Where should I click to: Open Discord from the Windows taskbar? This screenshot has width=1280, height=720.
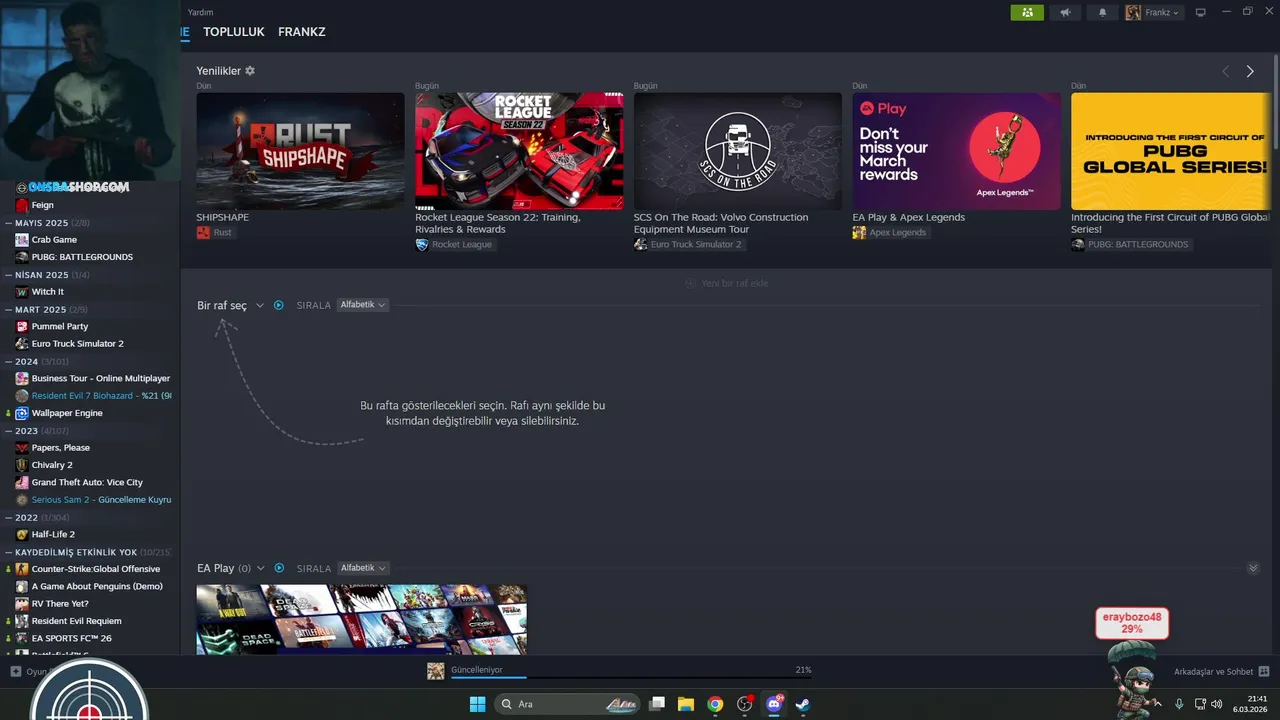(773, 704)
